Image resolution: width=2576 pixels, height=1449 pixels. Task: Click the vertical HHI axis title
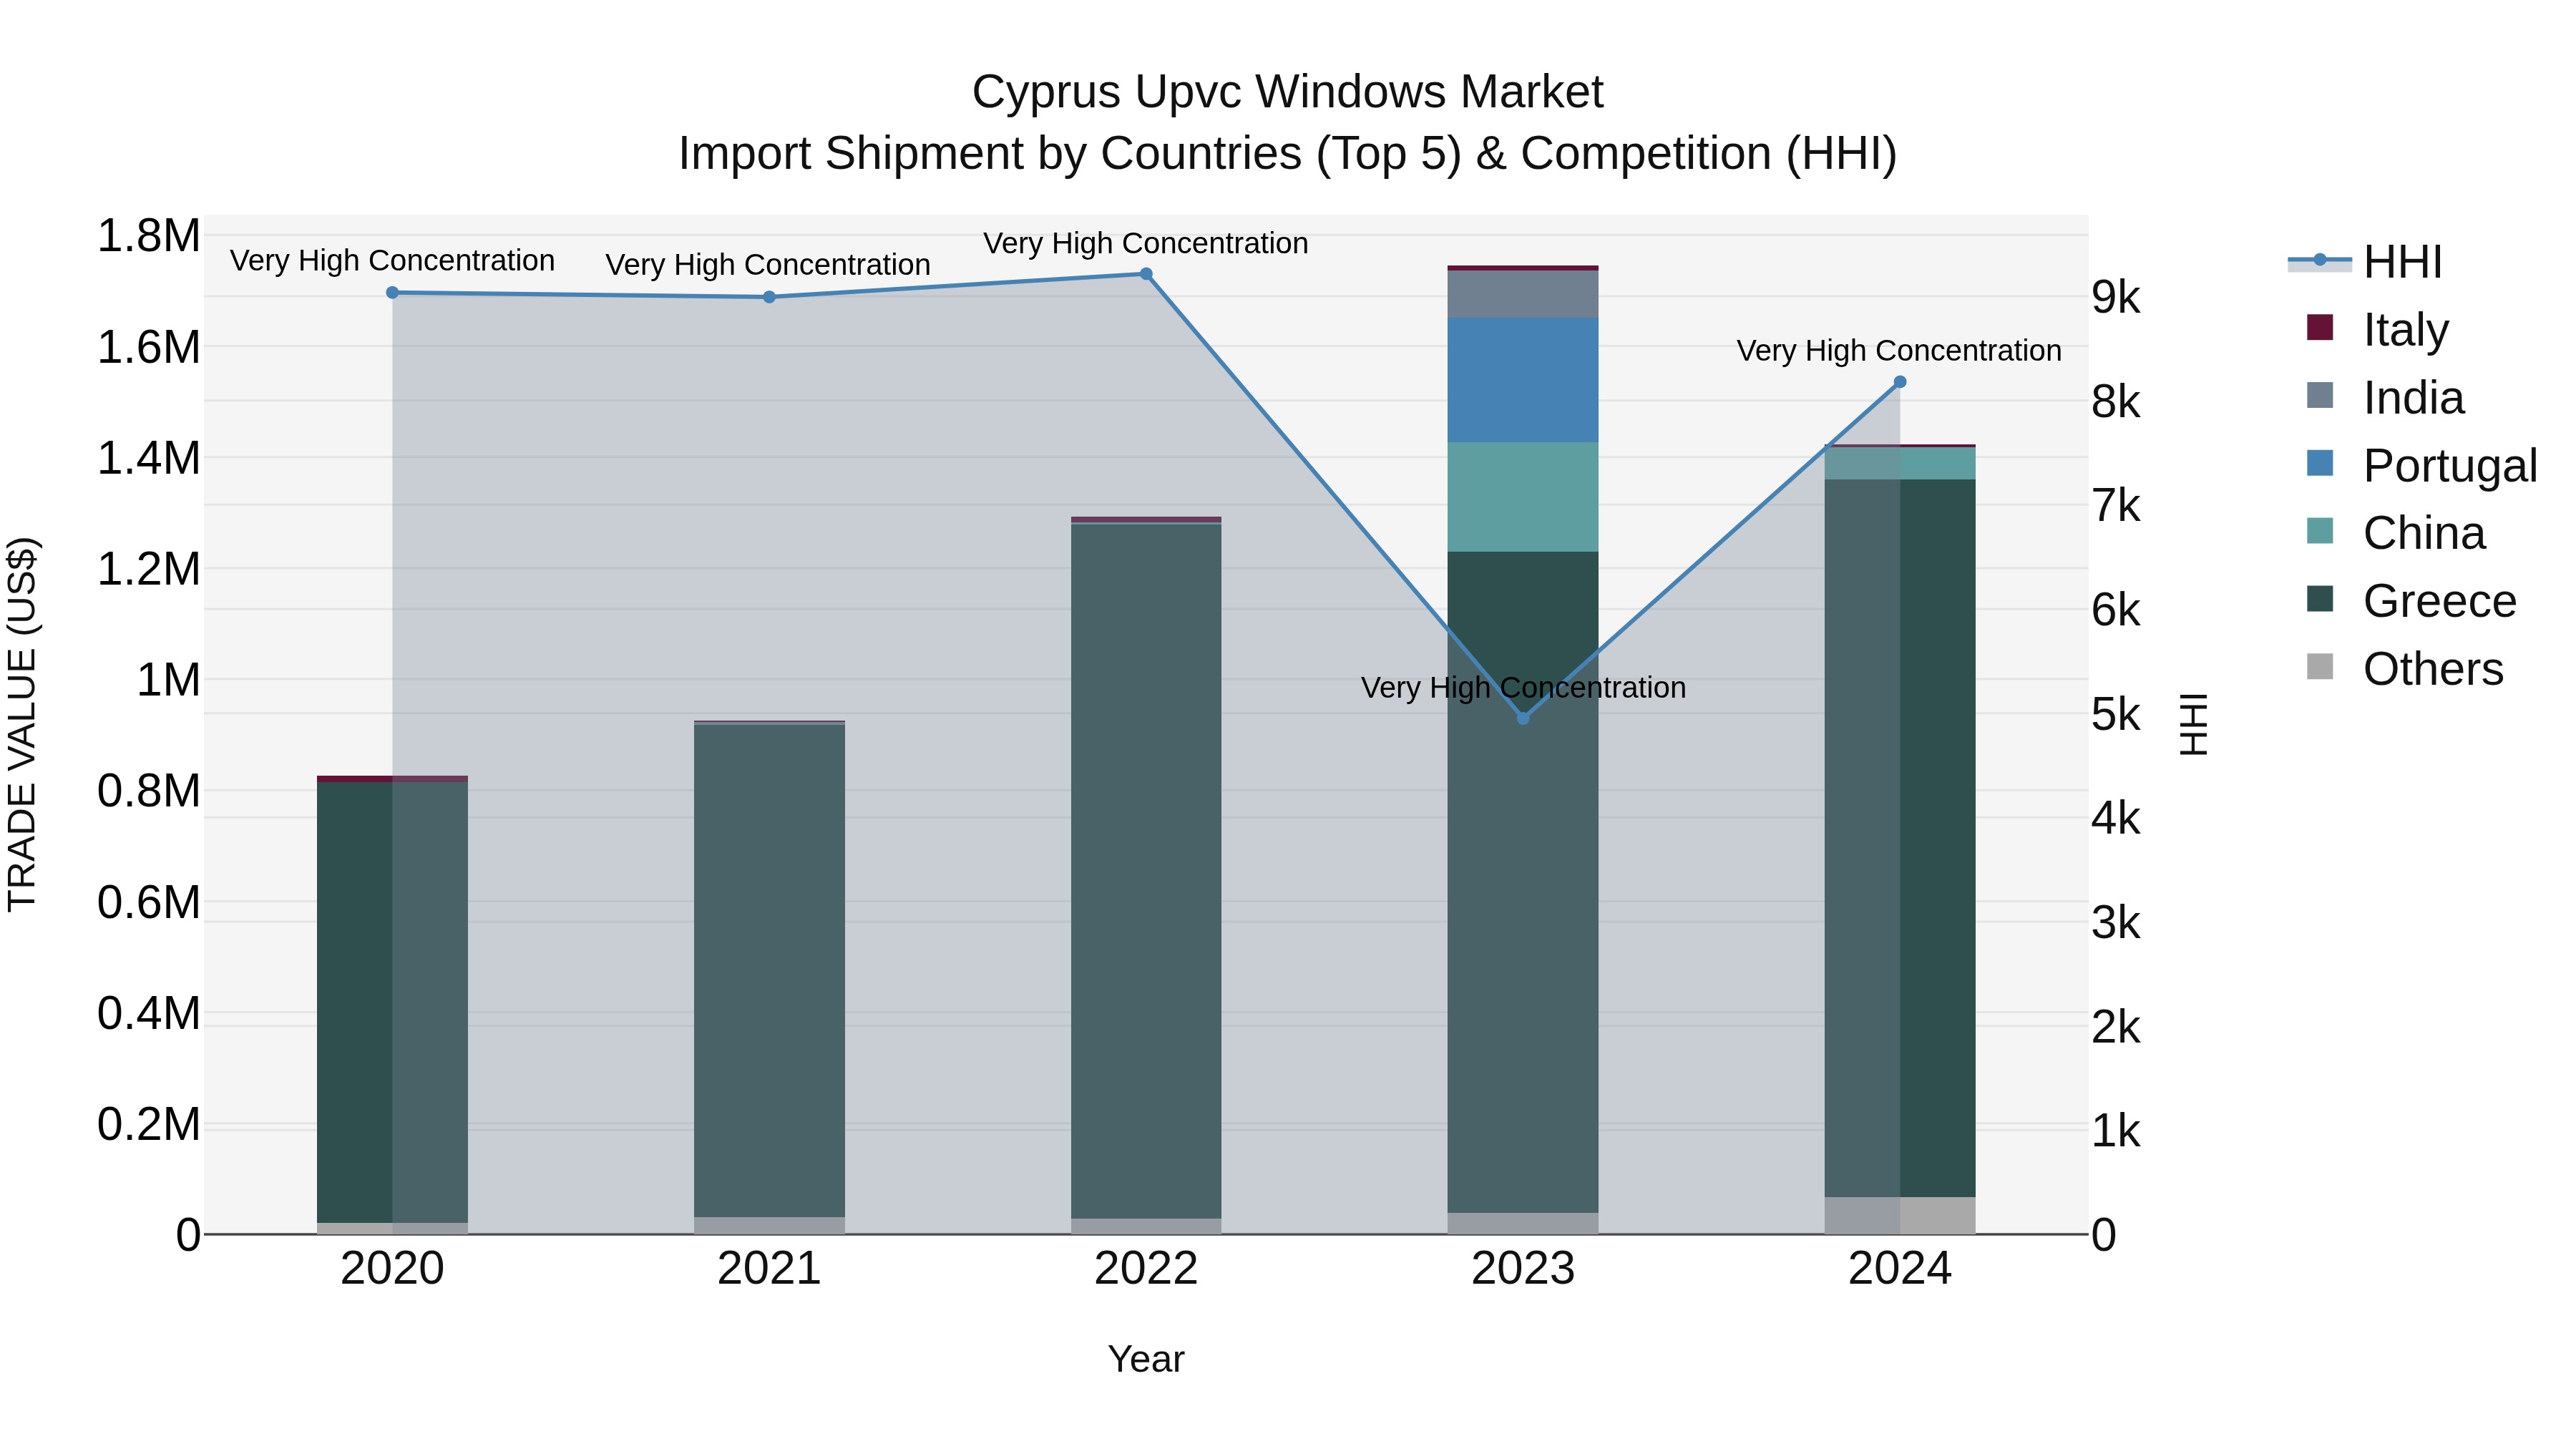tap(2193, 724)
